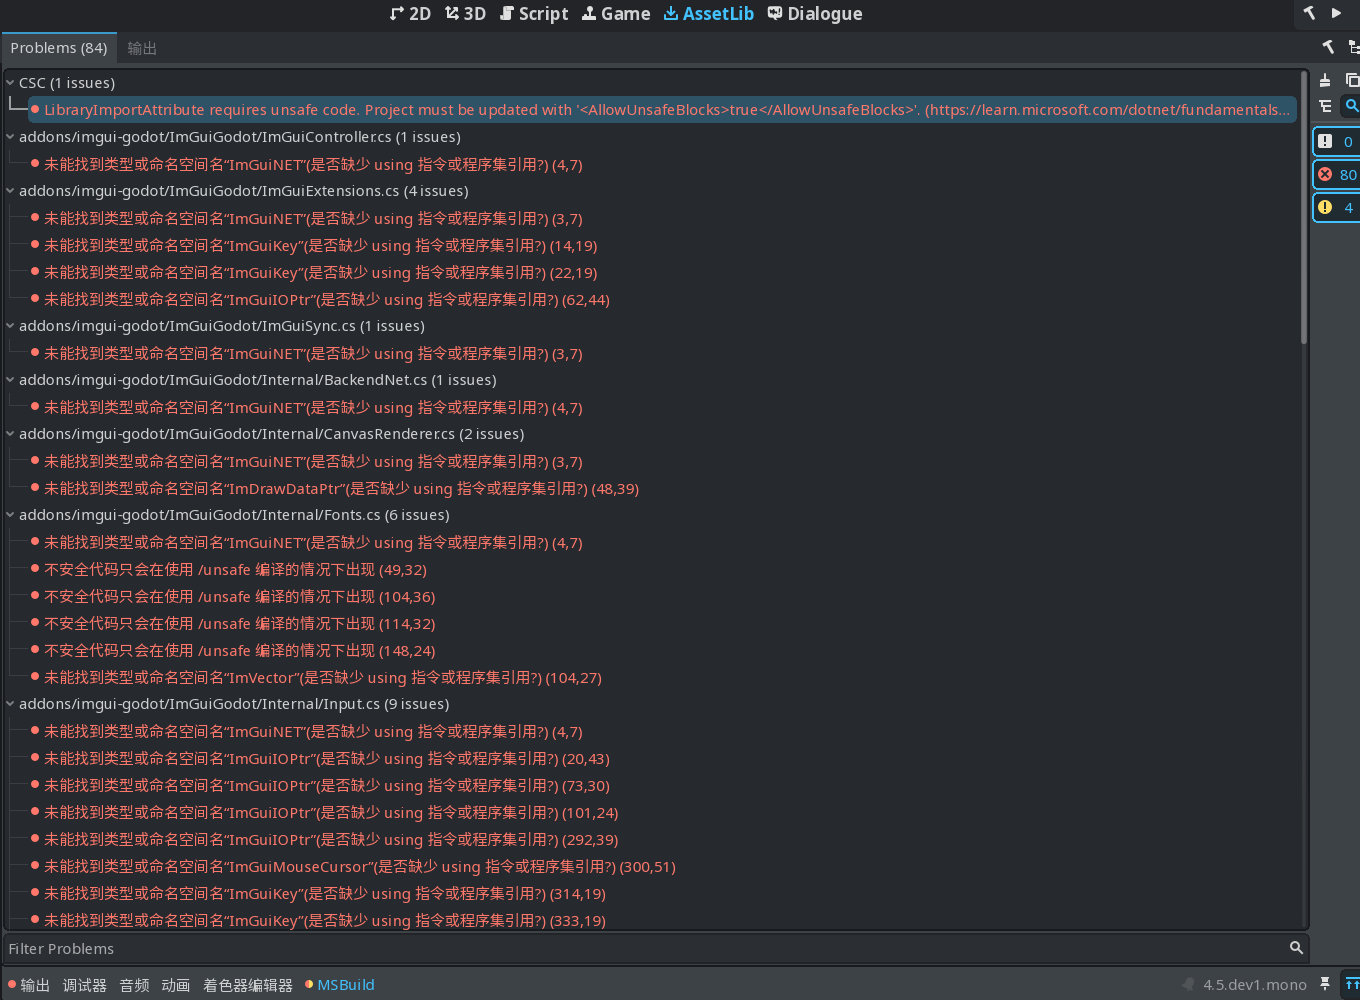Open the Script workspace
This screenshot has width=1360, height=1000.
(533, 14)
